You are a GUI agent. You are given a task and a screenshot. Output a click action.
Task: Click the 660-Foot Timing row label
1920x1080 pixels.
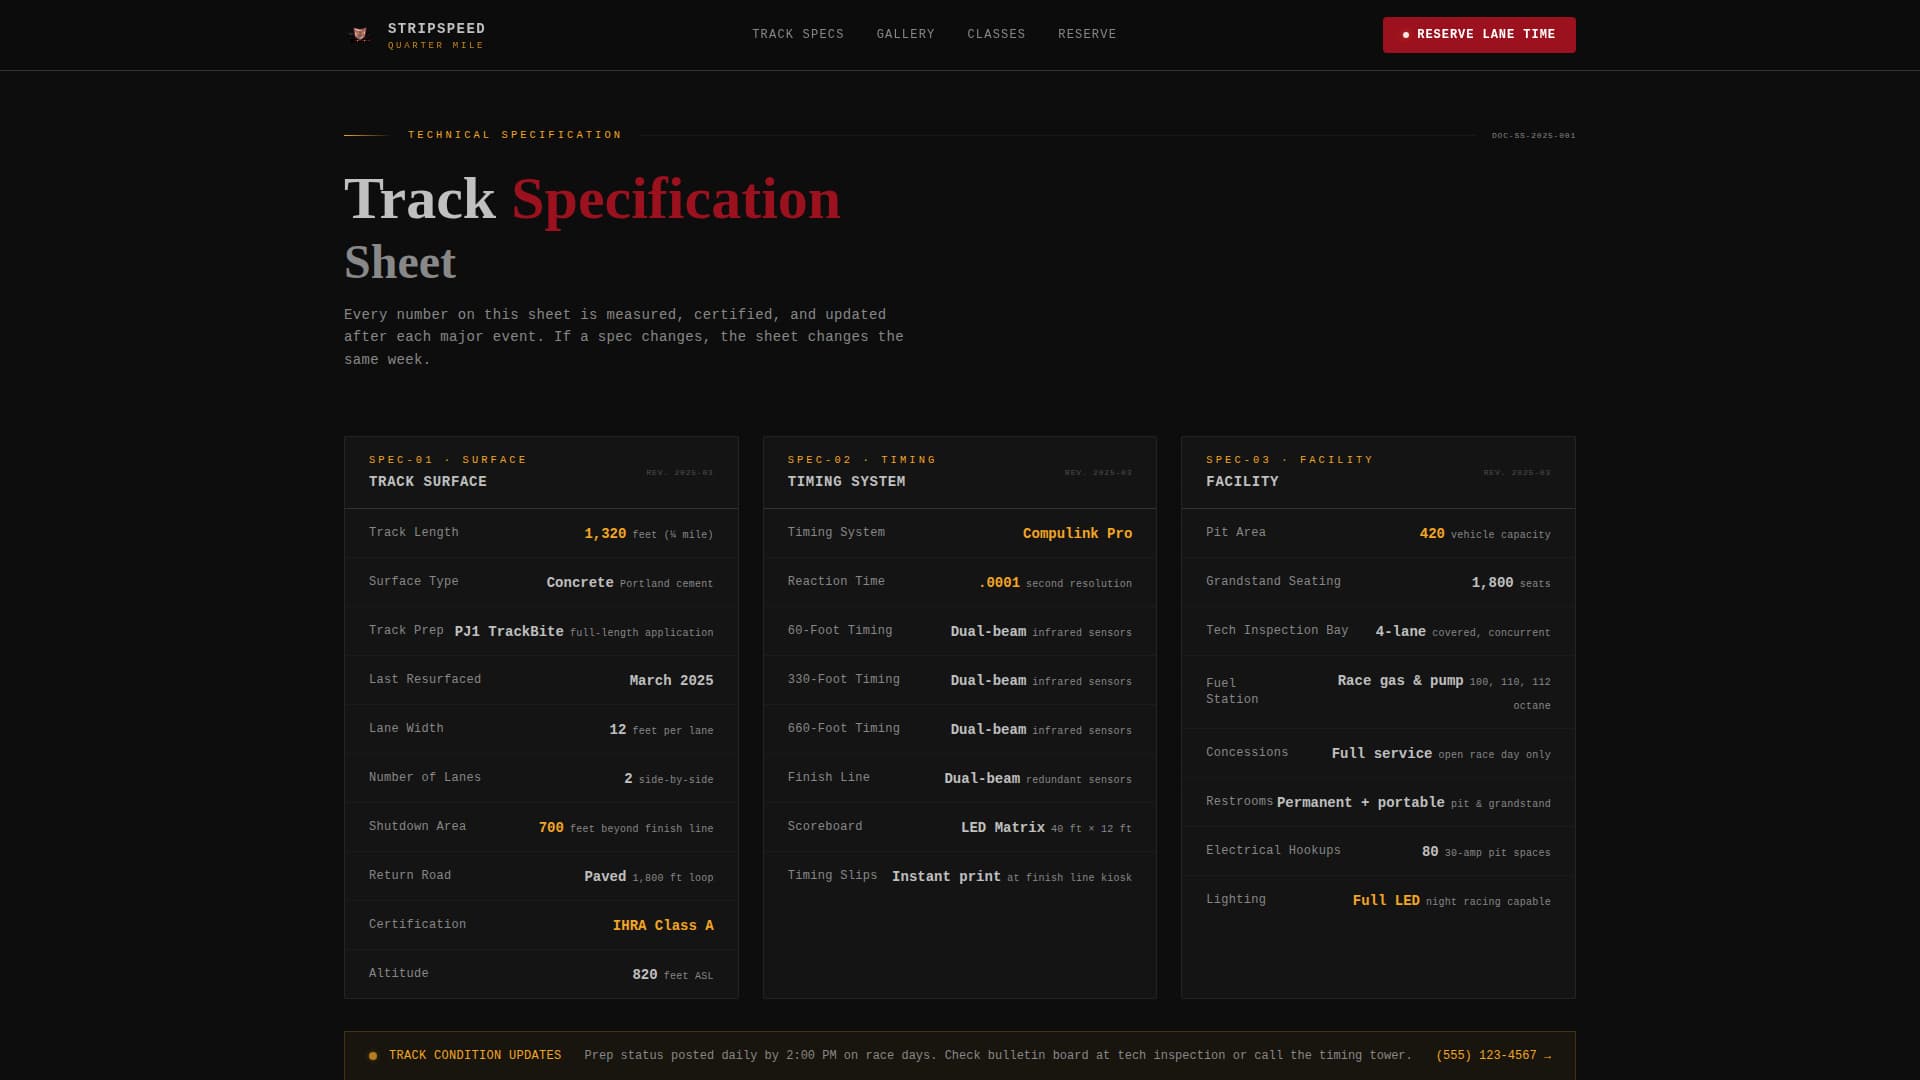click(x=844, y=728)
